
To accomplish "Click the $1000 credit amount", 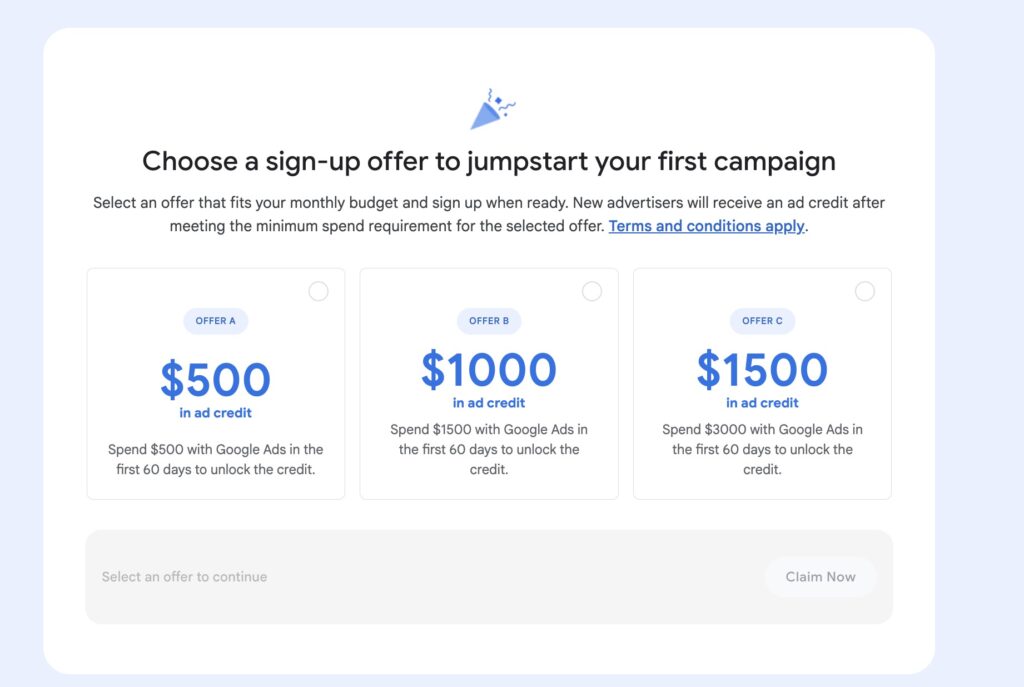I will [489, 370].
